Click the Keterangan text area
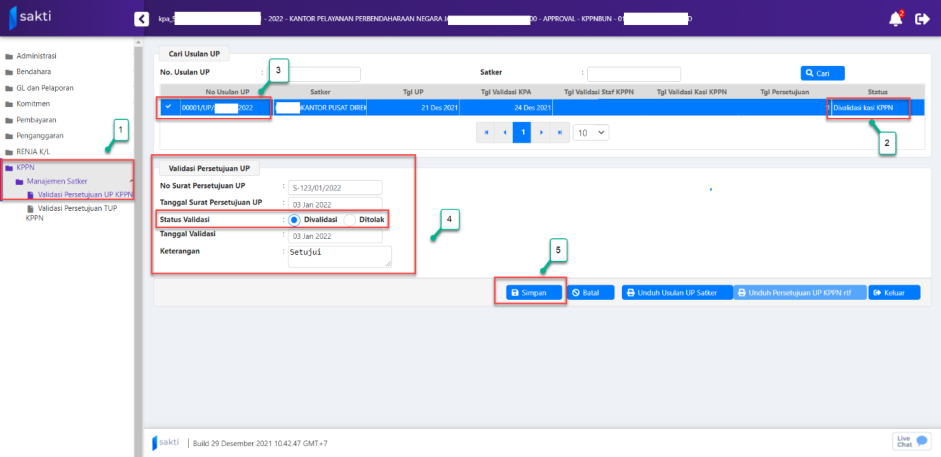941x457 pixels. [x=339, y=256]
